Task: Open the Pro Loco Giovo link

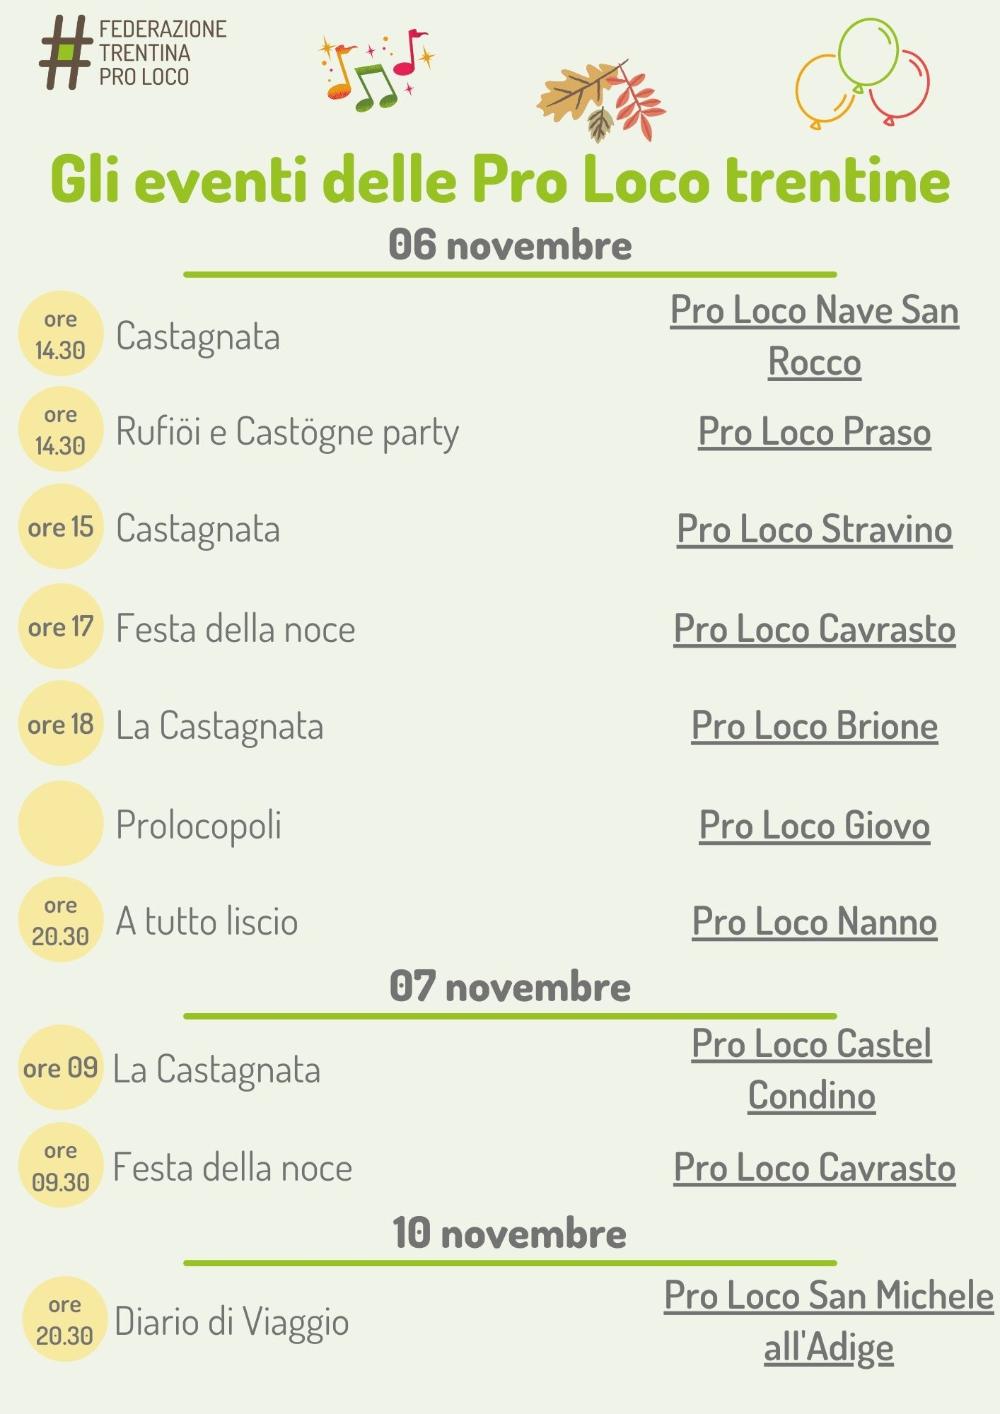Action: pos(814,826)
